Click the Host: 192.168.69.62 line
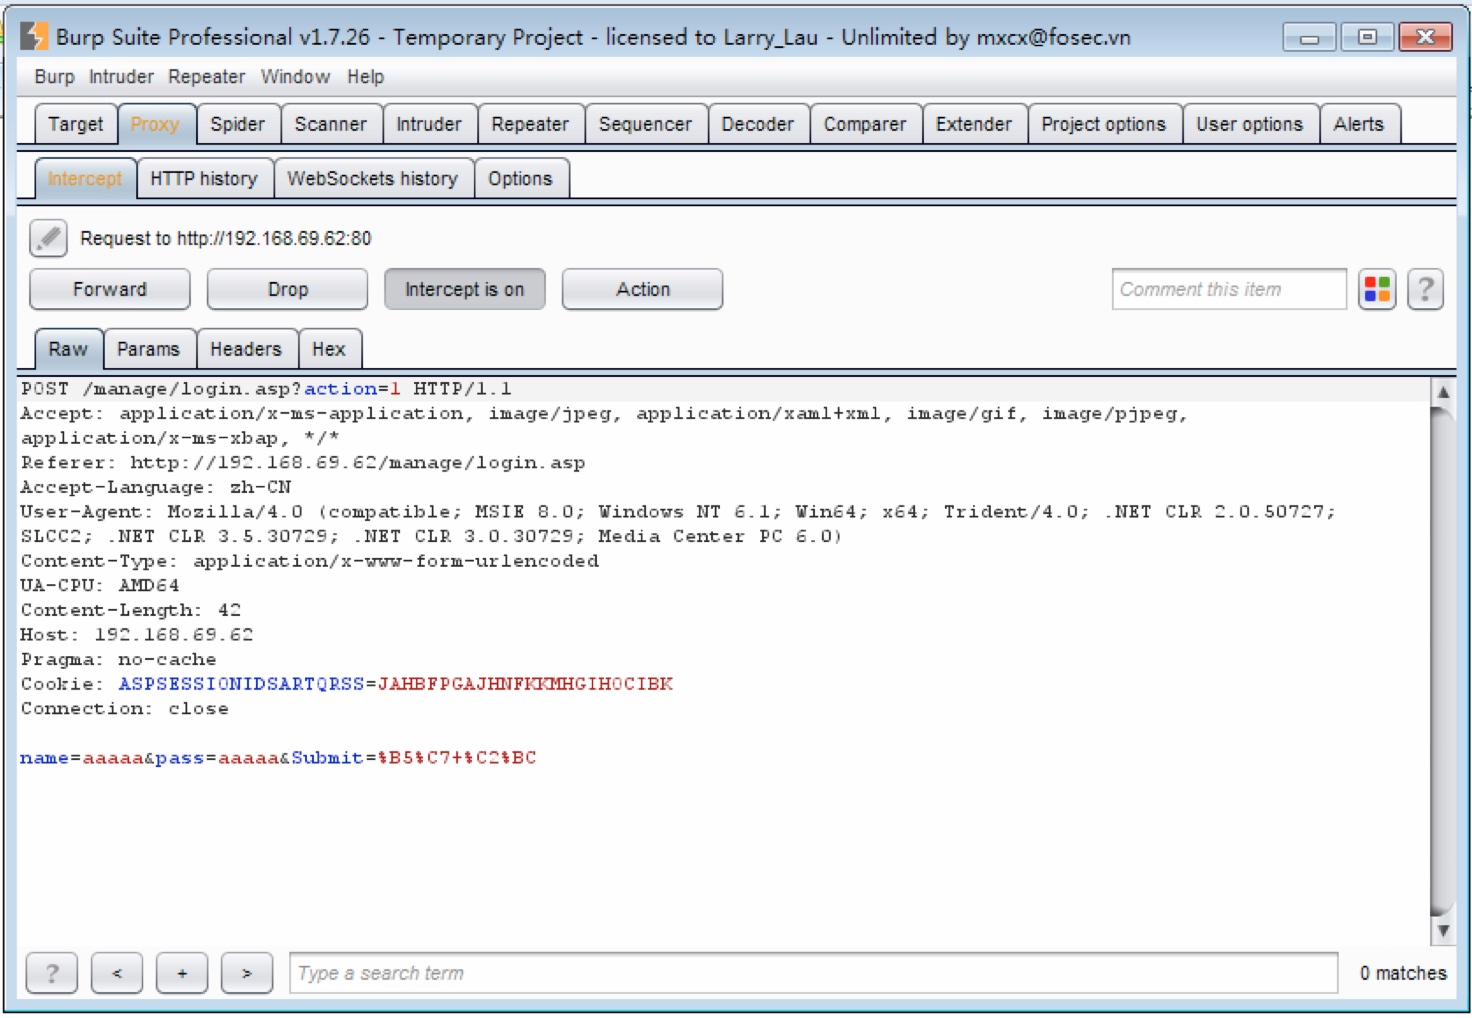The width and height of the screenshot is (1472, 1018). click(x=137, y=635)
